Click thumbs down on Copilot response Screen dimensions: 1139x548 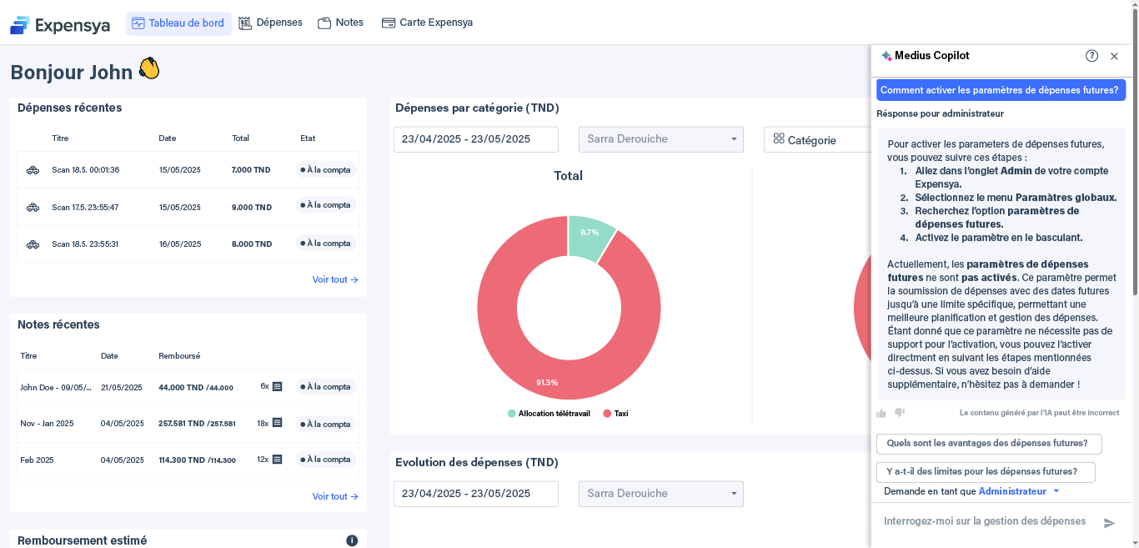point(899,413)
